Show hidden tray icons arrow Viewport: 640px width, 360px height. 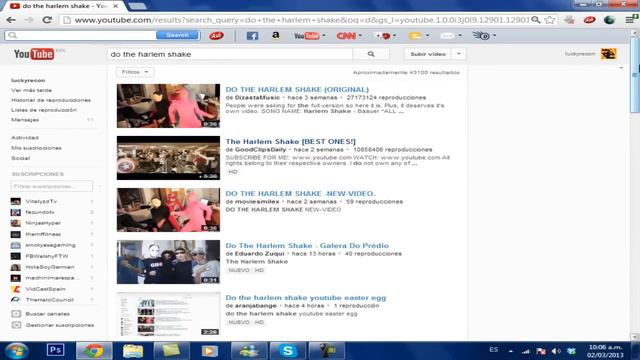click(511, 351)
